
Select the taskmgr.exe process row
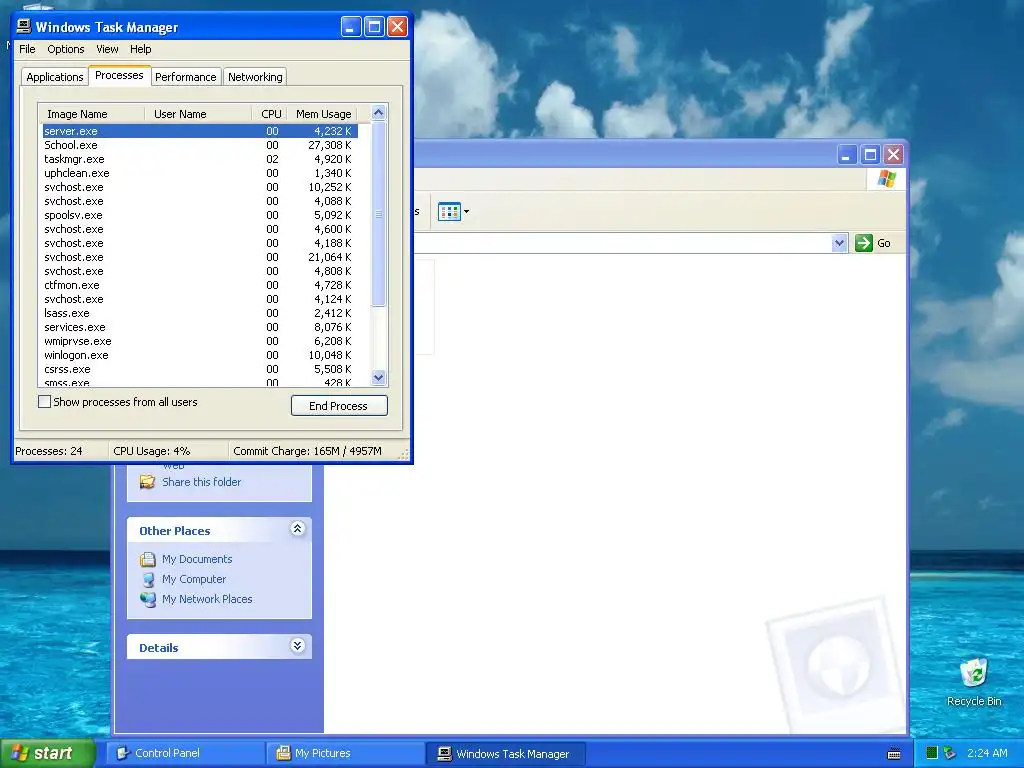tap(199, 159)
